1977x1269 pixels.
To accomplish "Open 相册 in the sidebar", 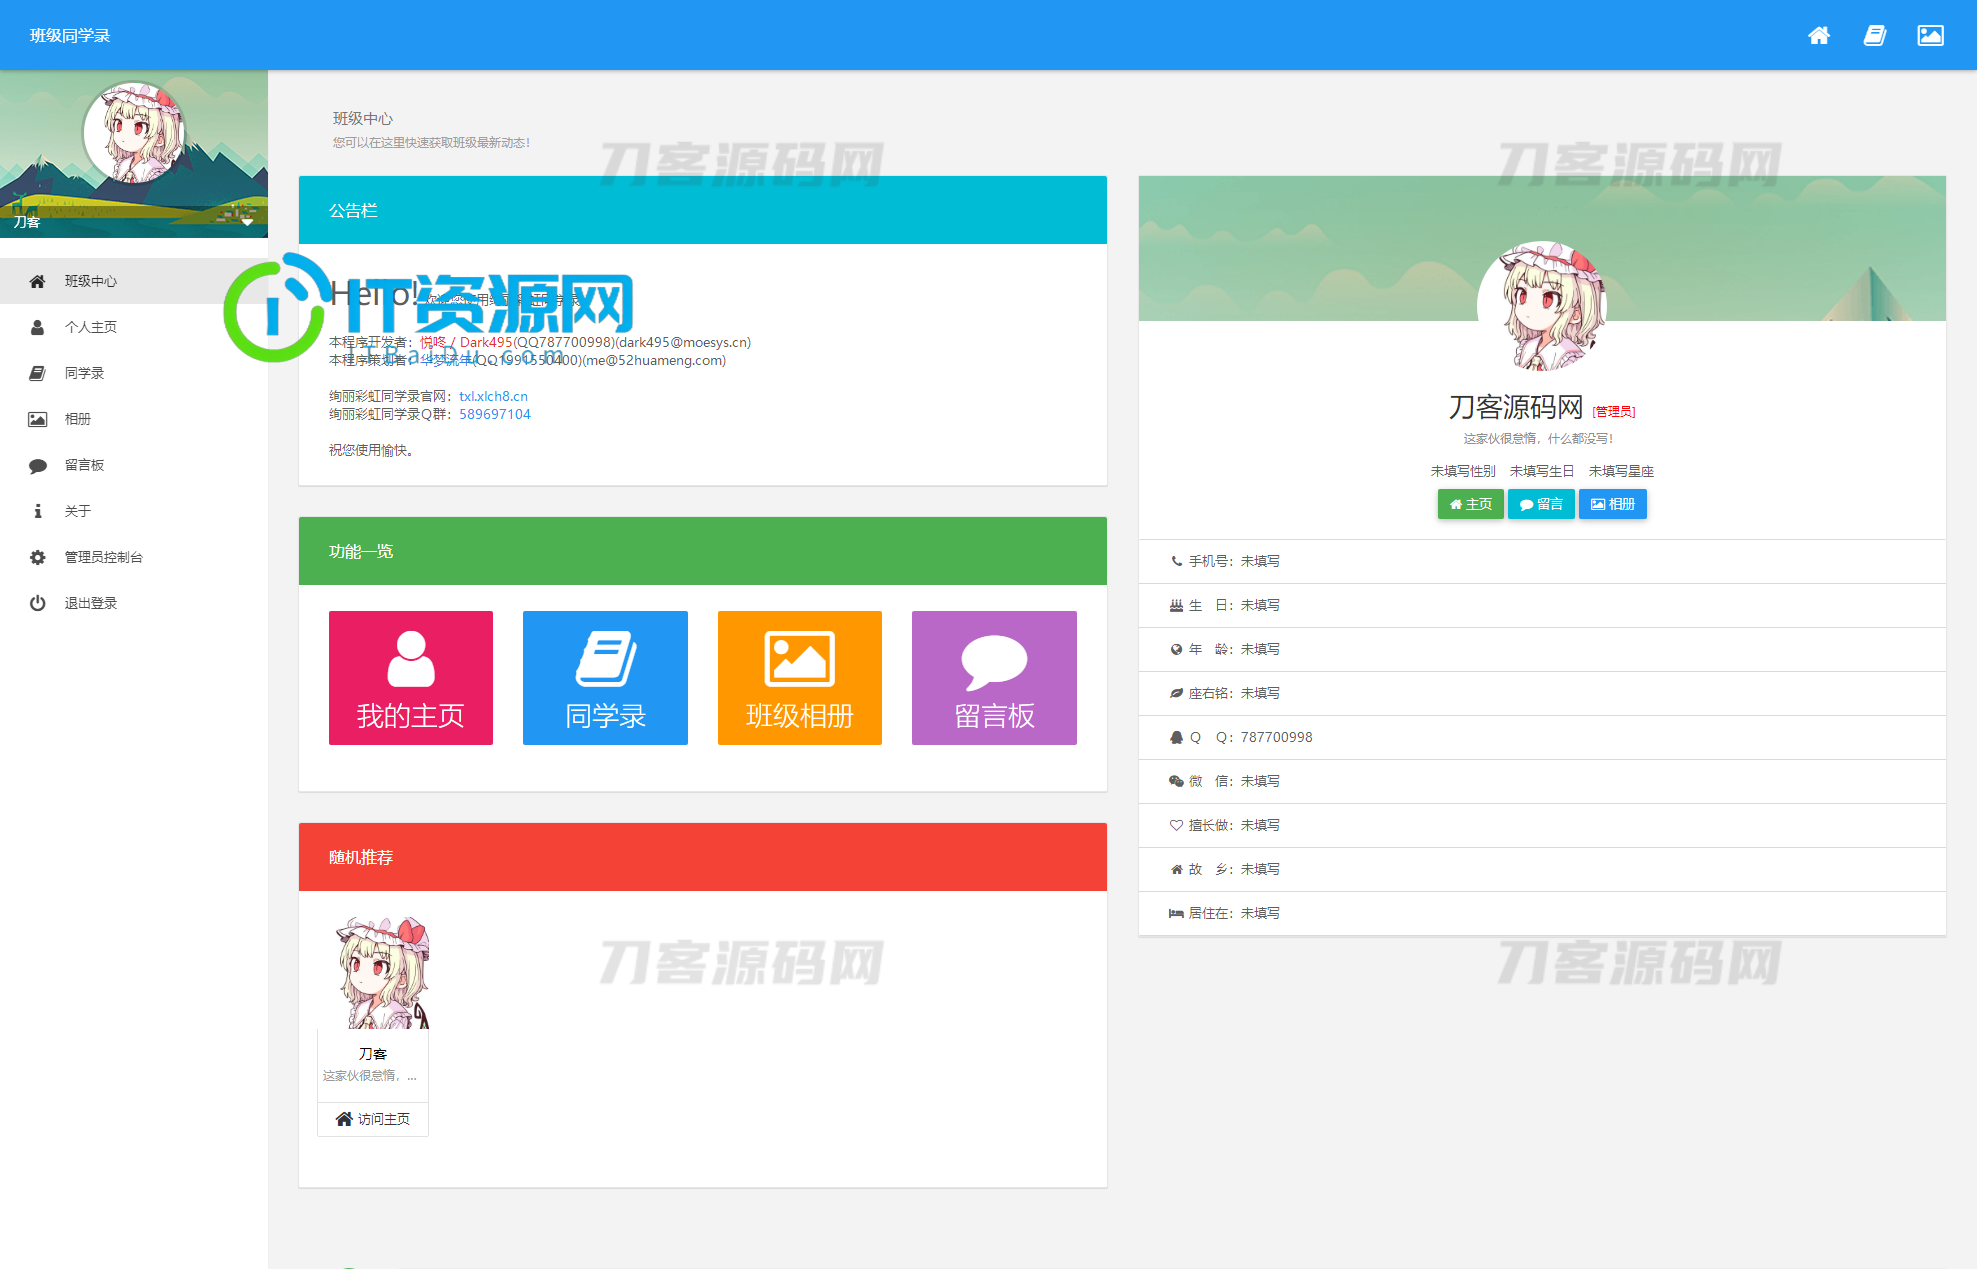I will pyautogui.click(x=134, y=419).
